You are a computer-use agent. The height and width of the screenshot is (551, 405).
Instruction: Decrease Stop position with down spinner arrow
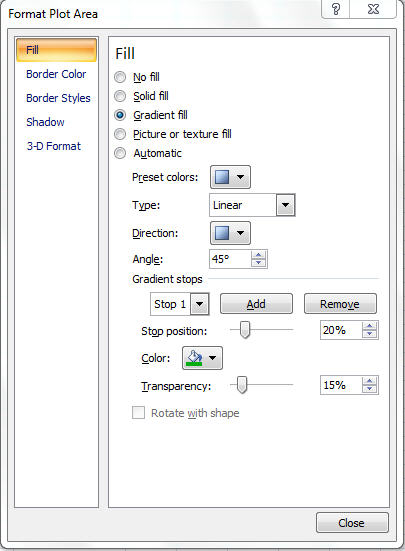coord(370,334)
